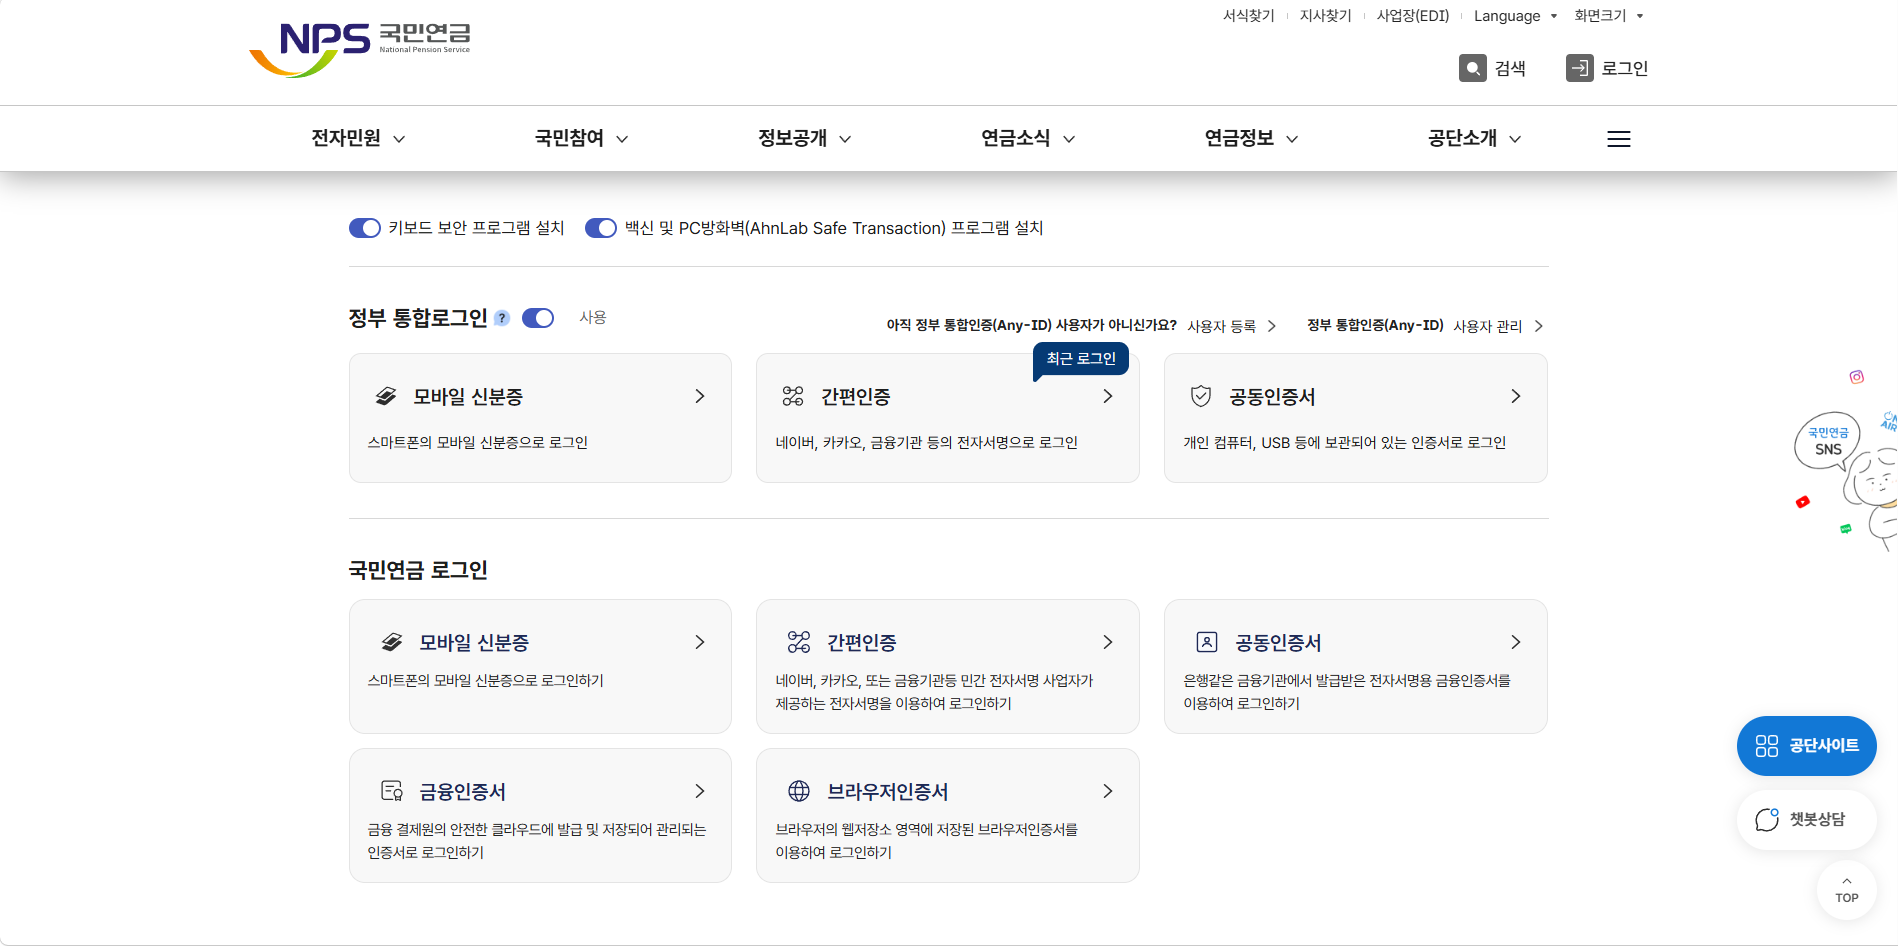This screenshot has height=946, width=1898.
Task: Click the 금융인증서 certificate icon
Action: pyautogui.click(x=392, y=791)
